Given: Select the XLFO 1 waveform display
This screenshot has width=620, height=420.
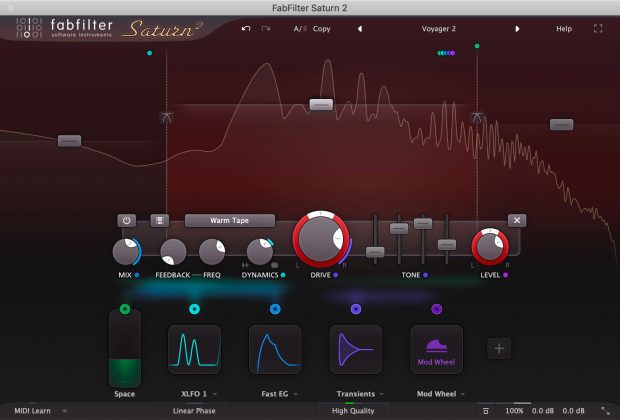Looking at the screenshot, I should point(194,349).
